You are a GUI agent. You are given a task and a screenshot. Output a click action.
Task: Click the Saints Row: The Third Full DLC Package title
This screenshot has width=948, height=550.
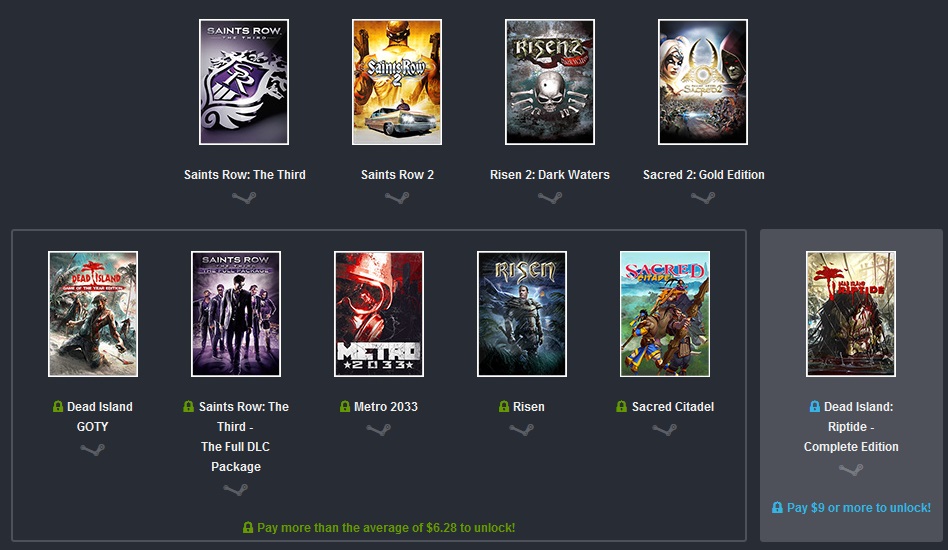tap(242, 436)
